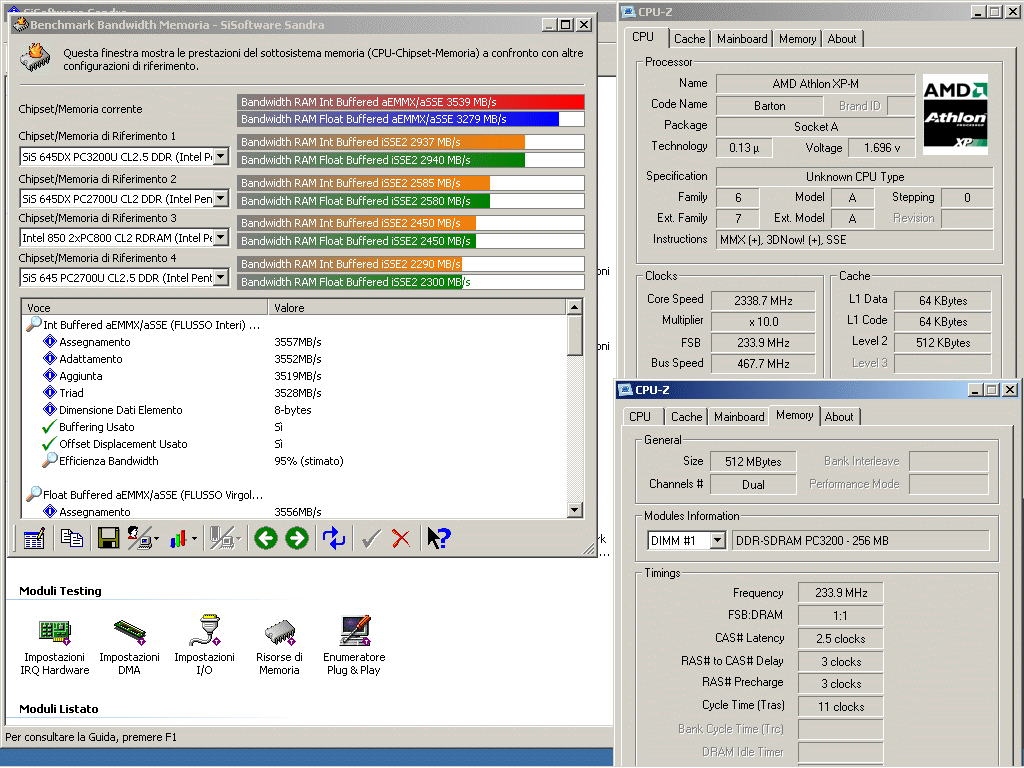Click the Save floppy disk toolbar icon
1024x768 pixels.
point(108,539)
